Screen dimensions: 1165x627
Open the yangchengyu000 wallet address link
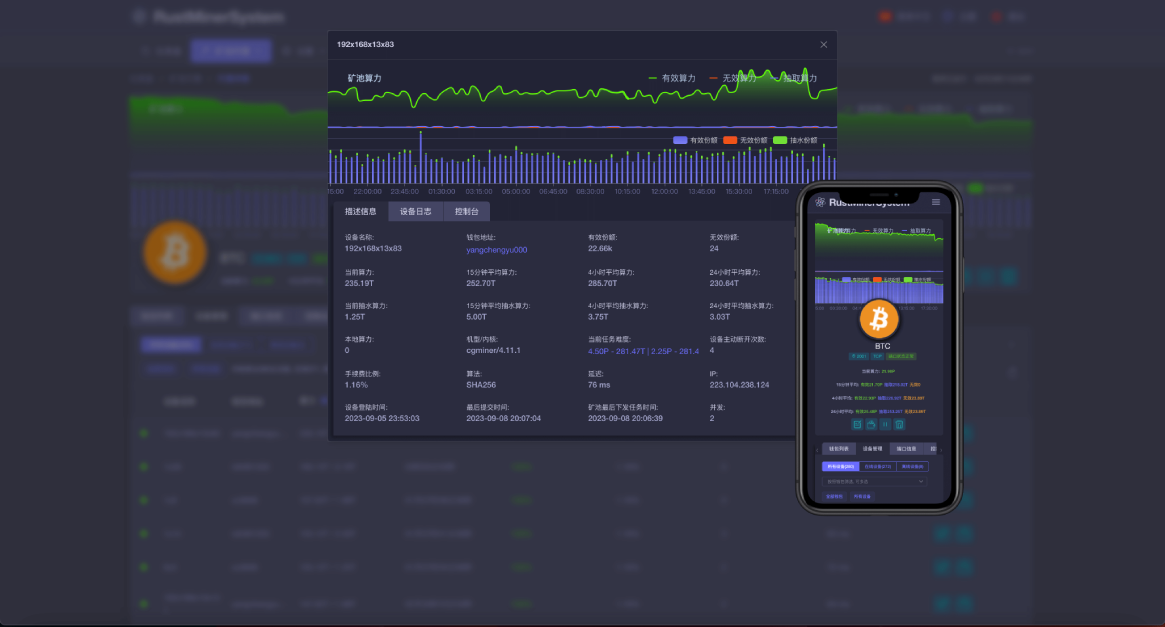pyautogui.click(x=496, y=250)
